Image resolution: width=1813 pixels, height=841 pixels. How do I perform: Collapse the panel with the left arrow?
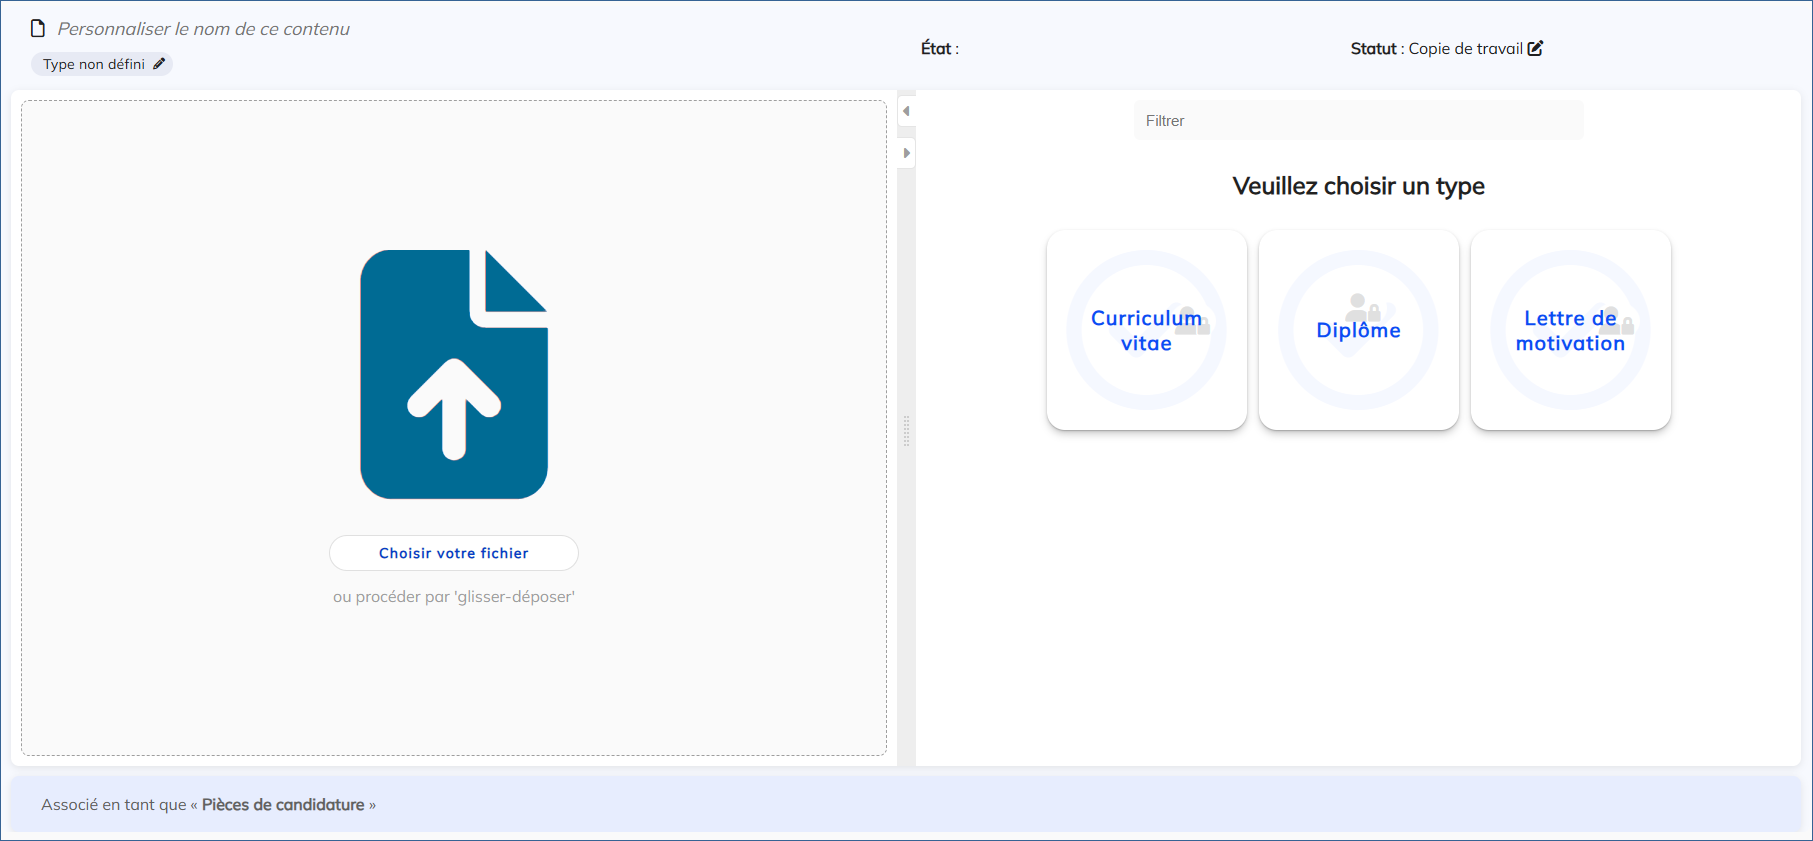click(x=906, y=111)
